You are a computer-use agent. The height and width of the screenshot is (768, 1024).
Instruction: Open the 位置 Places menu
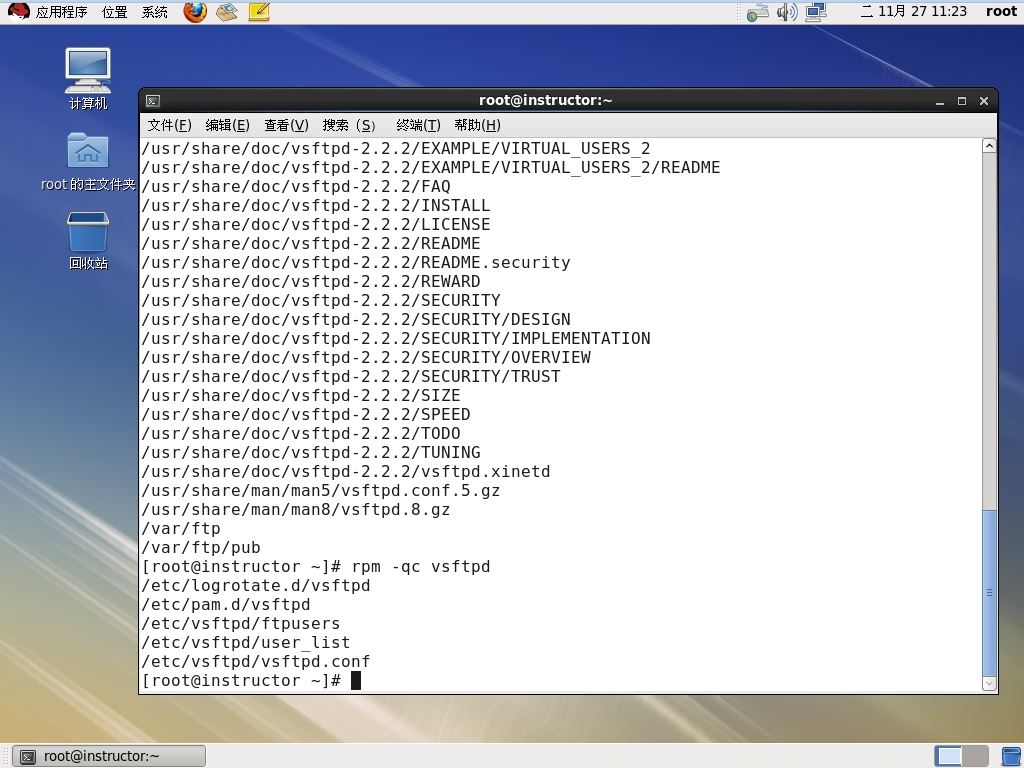[114, 12]
